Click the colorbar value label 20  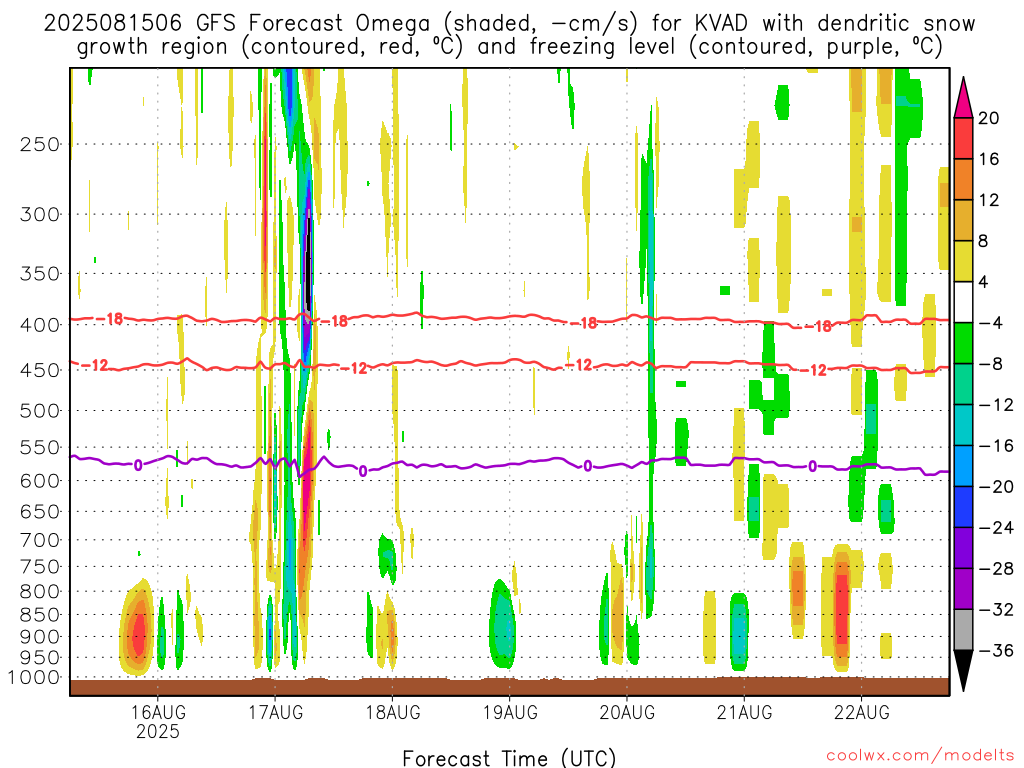[989, 118]
